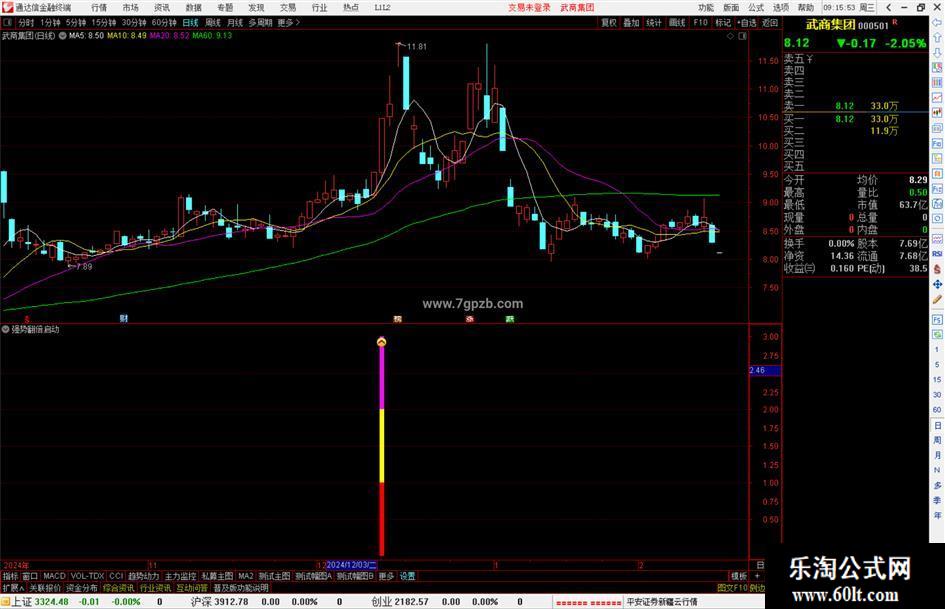Click the 统计 statistics button
Viewport: 945px width, 609px height.
[654, 22]
